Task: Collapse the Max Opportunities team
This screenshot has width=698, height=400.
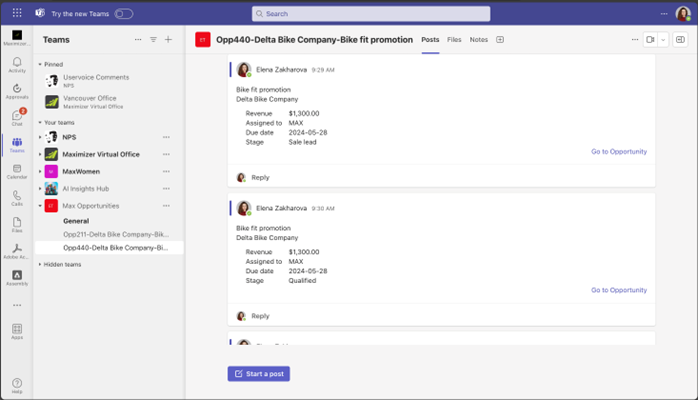Action: (x=40, y=206)
